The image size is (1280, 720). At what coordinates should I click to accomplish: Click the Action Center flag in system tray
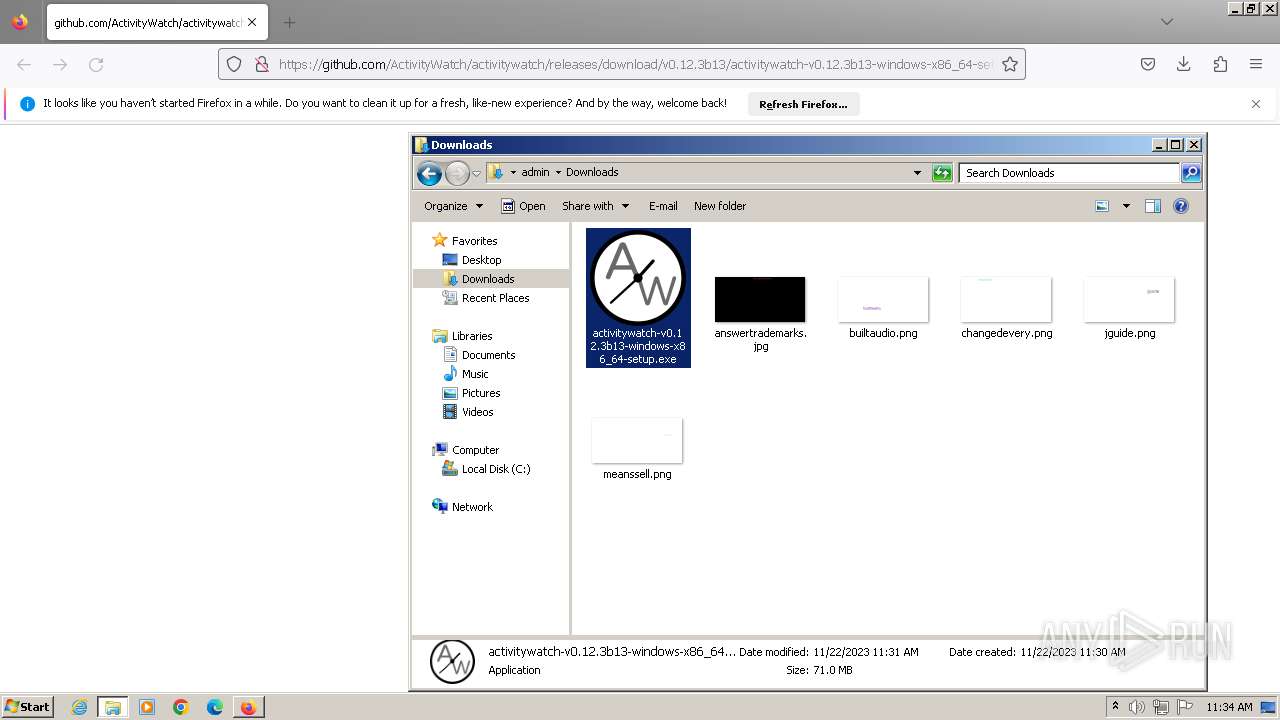click(x=1185, y=707)
